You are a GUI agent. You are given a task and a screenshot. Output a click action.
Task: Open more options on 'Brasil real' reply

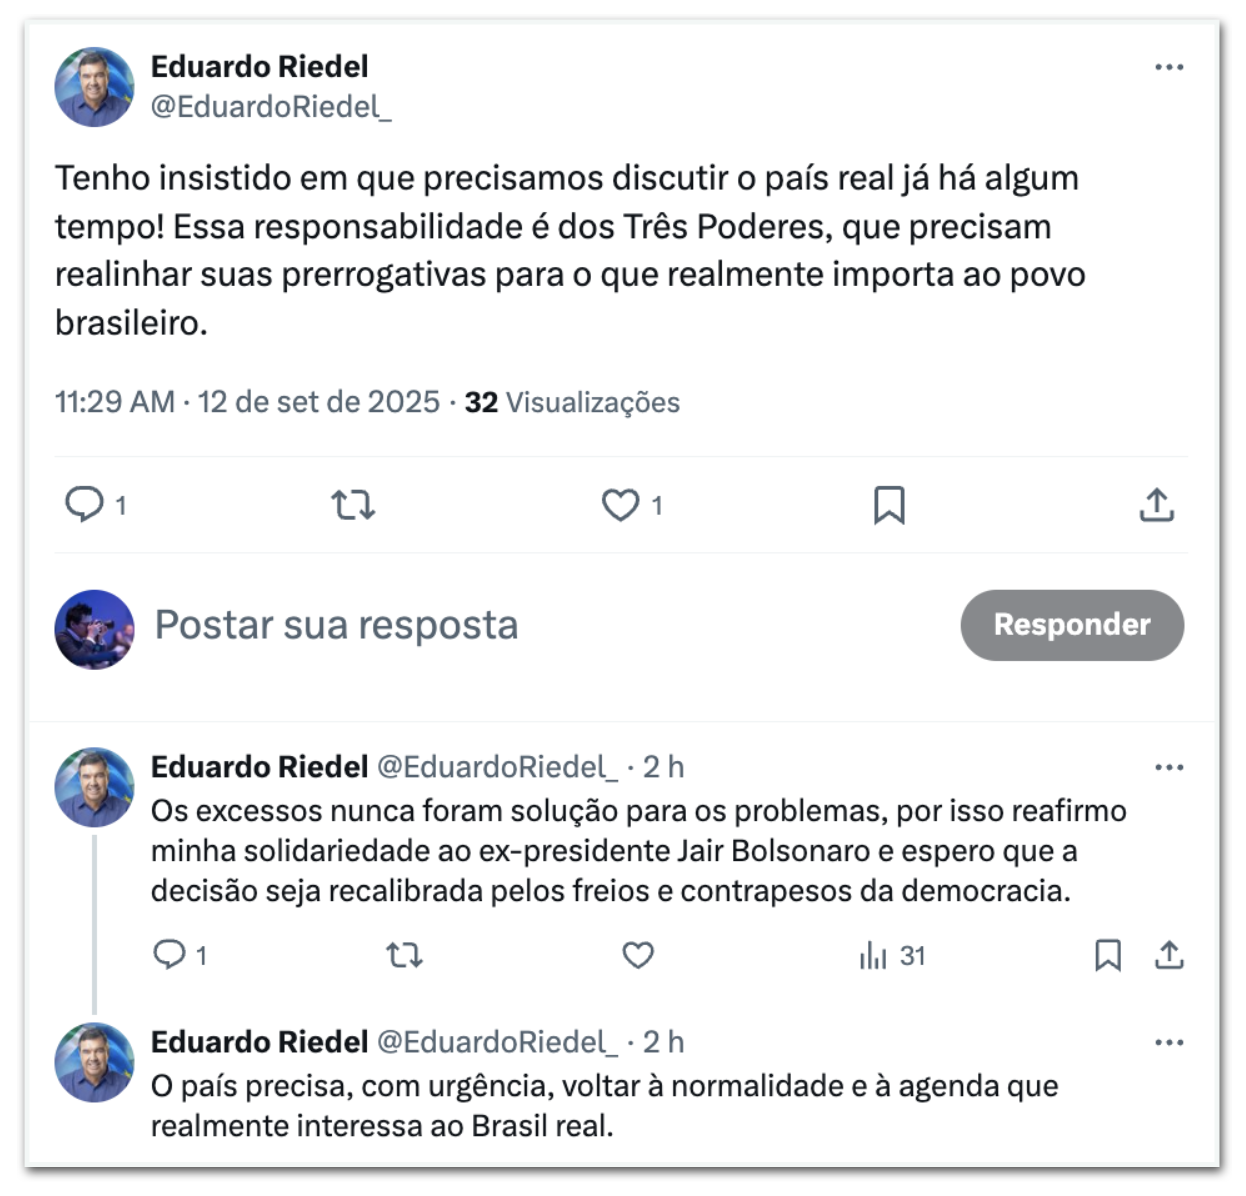click(x=1168, y=1043)
